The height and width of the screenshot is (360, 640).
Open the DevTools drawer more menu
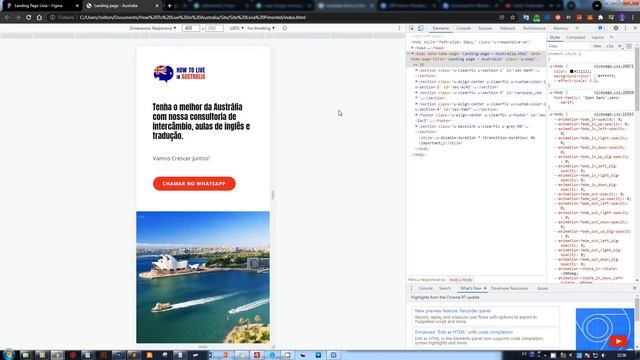coord(411,288)
